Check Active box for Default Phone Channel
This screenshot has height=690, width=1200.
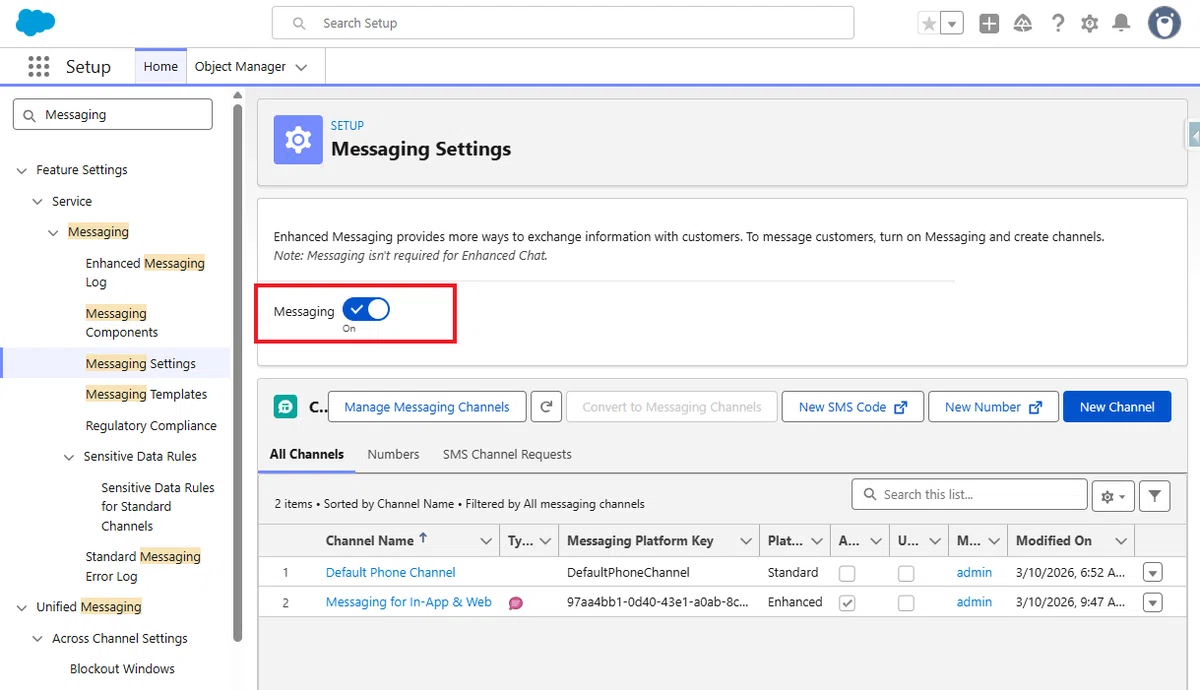click(x=847, y=573)
